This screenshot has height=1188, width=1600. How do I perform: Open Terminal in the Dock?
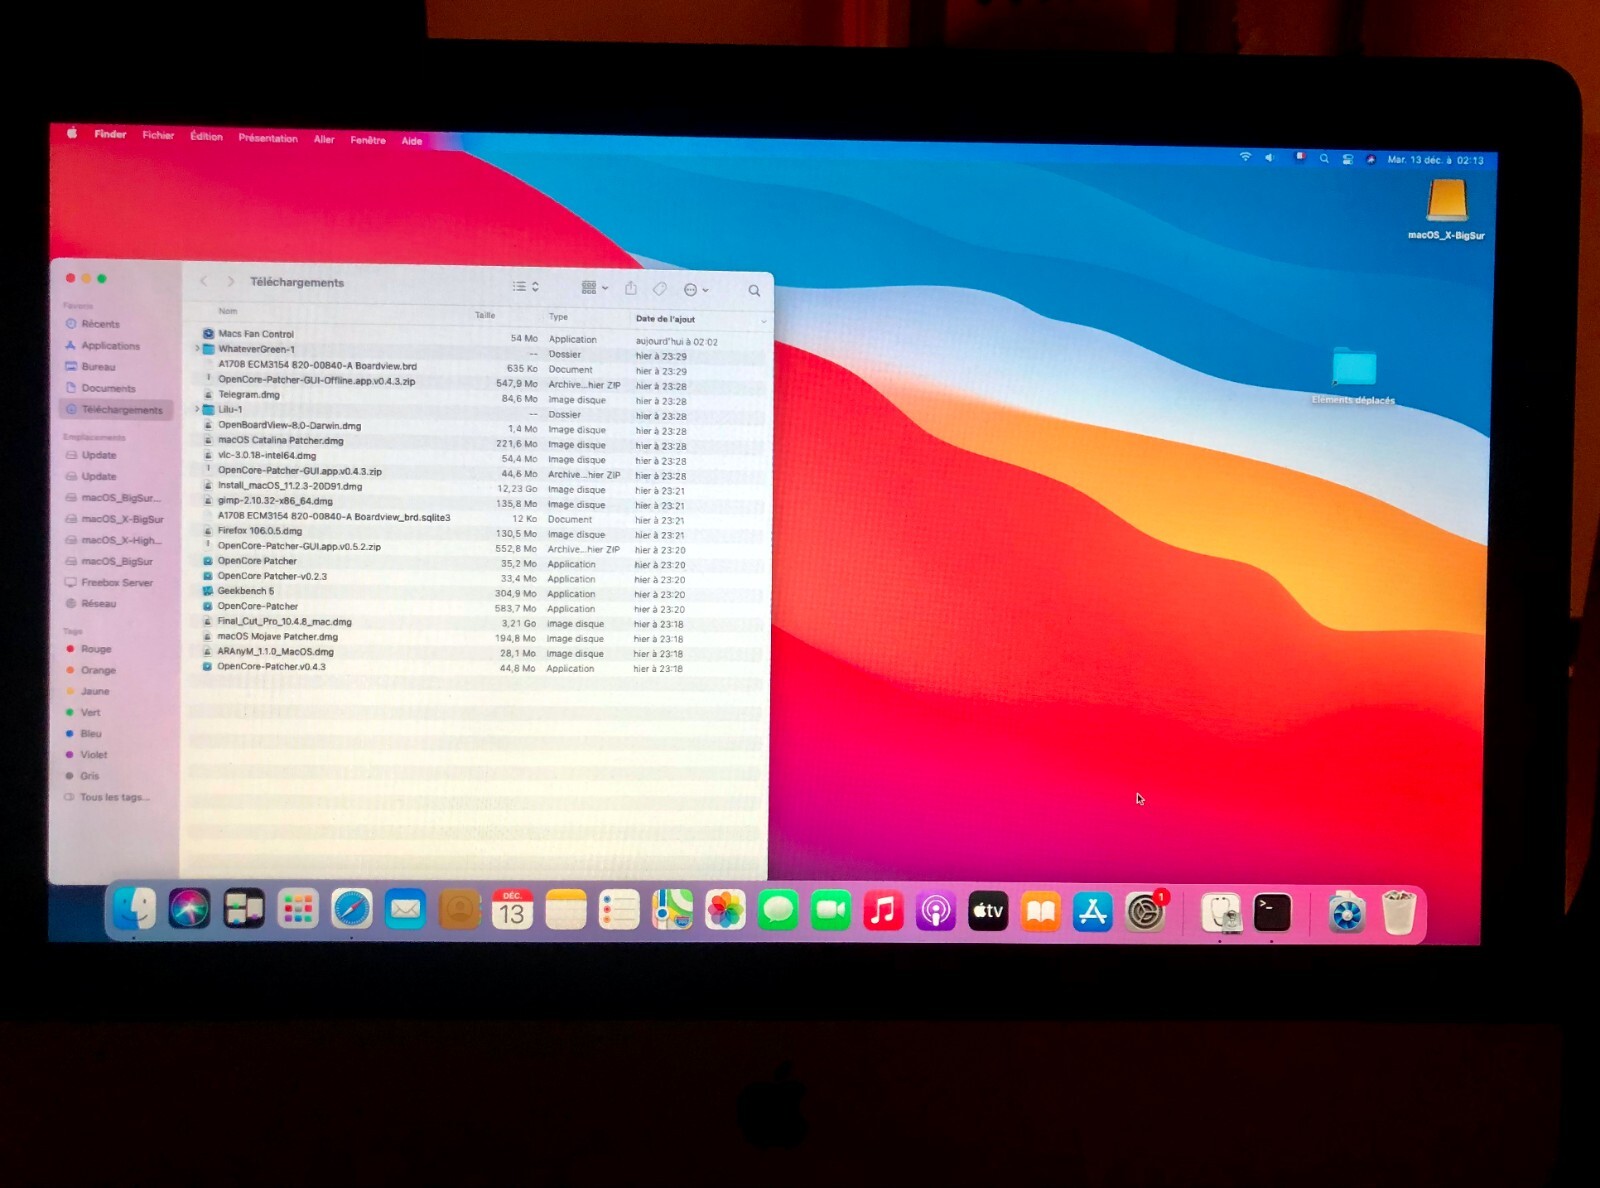click(x=1273, y=912)
